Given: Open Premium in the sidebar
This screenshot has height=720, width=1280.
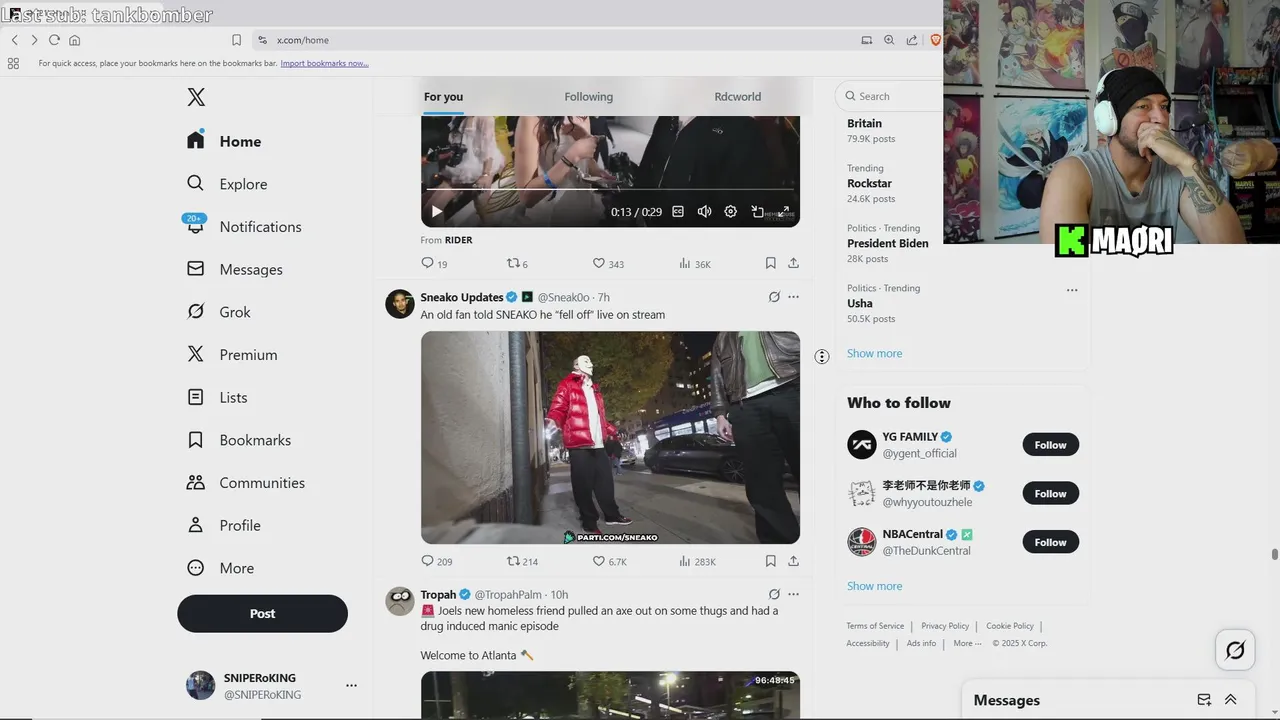Looking at the screenshot, I should coord(232,354).
